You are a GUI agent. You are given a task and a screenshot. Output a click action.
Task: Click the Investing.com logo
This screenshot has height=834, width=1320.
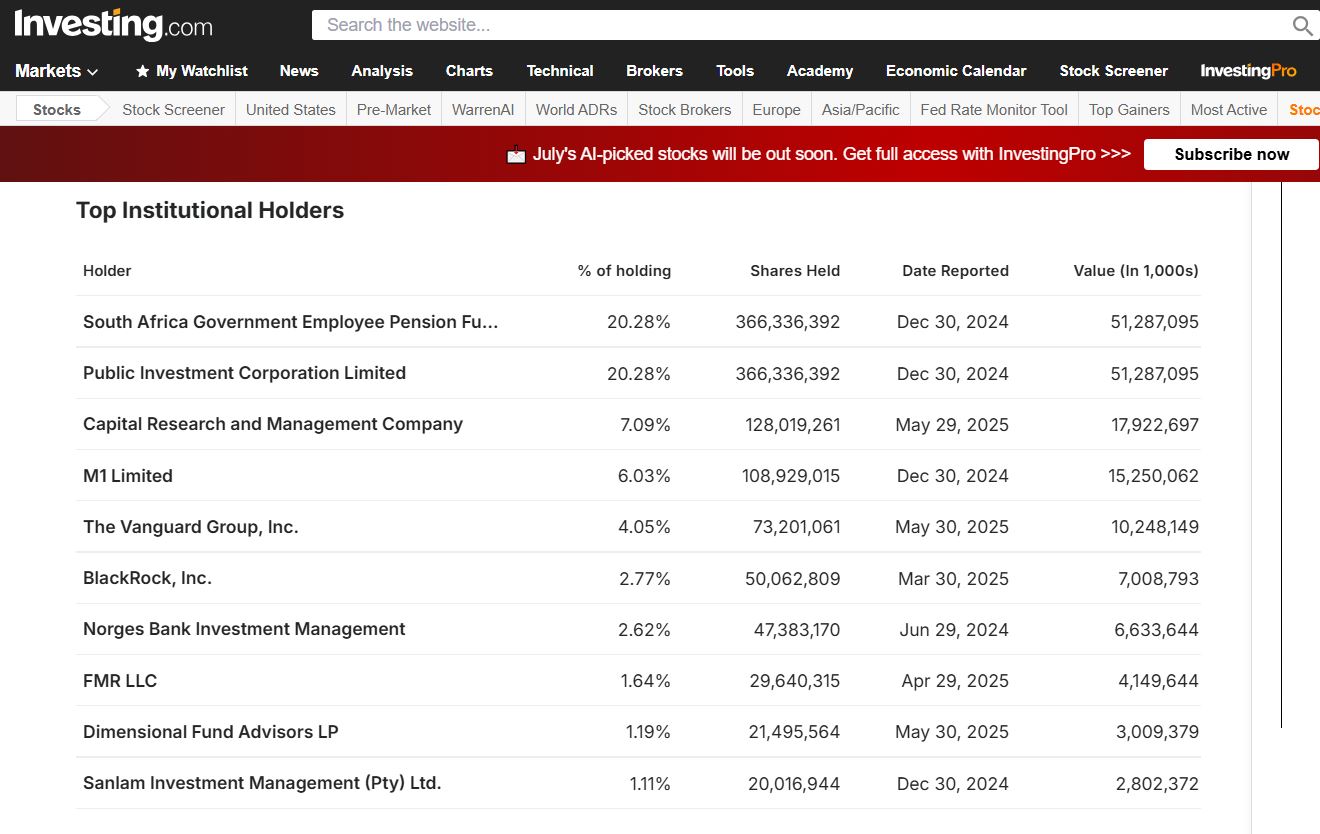113,25
